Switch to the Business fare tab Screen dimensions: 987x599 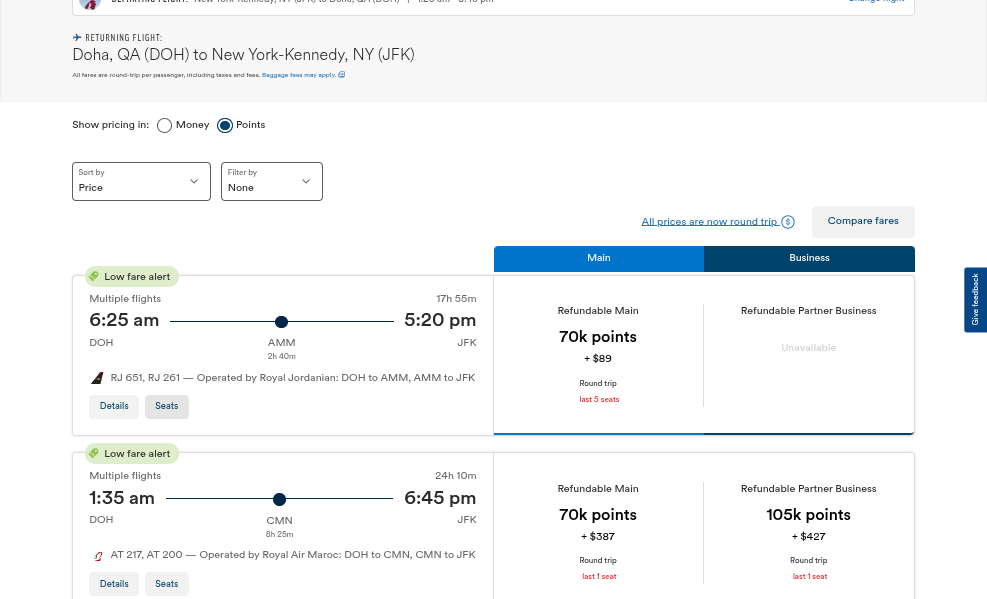tap(809, 259)
